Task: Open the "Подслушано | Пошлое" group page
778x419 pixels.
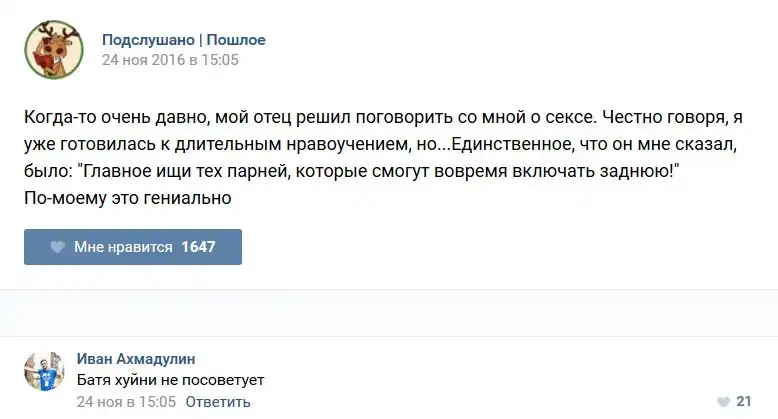Action: click(183, 40)
